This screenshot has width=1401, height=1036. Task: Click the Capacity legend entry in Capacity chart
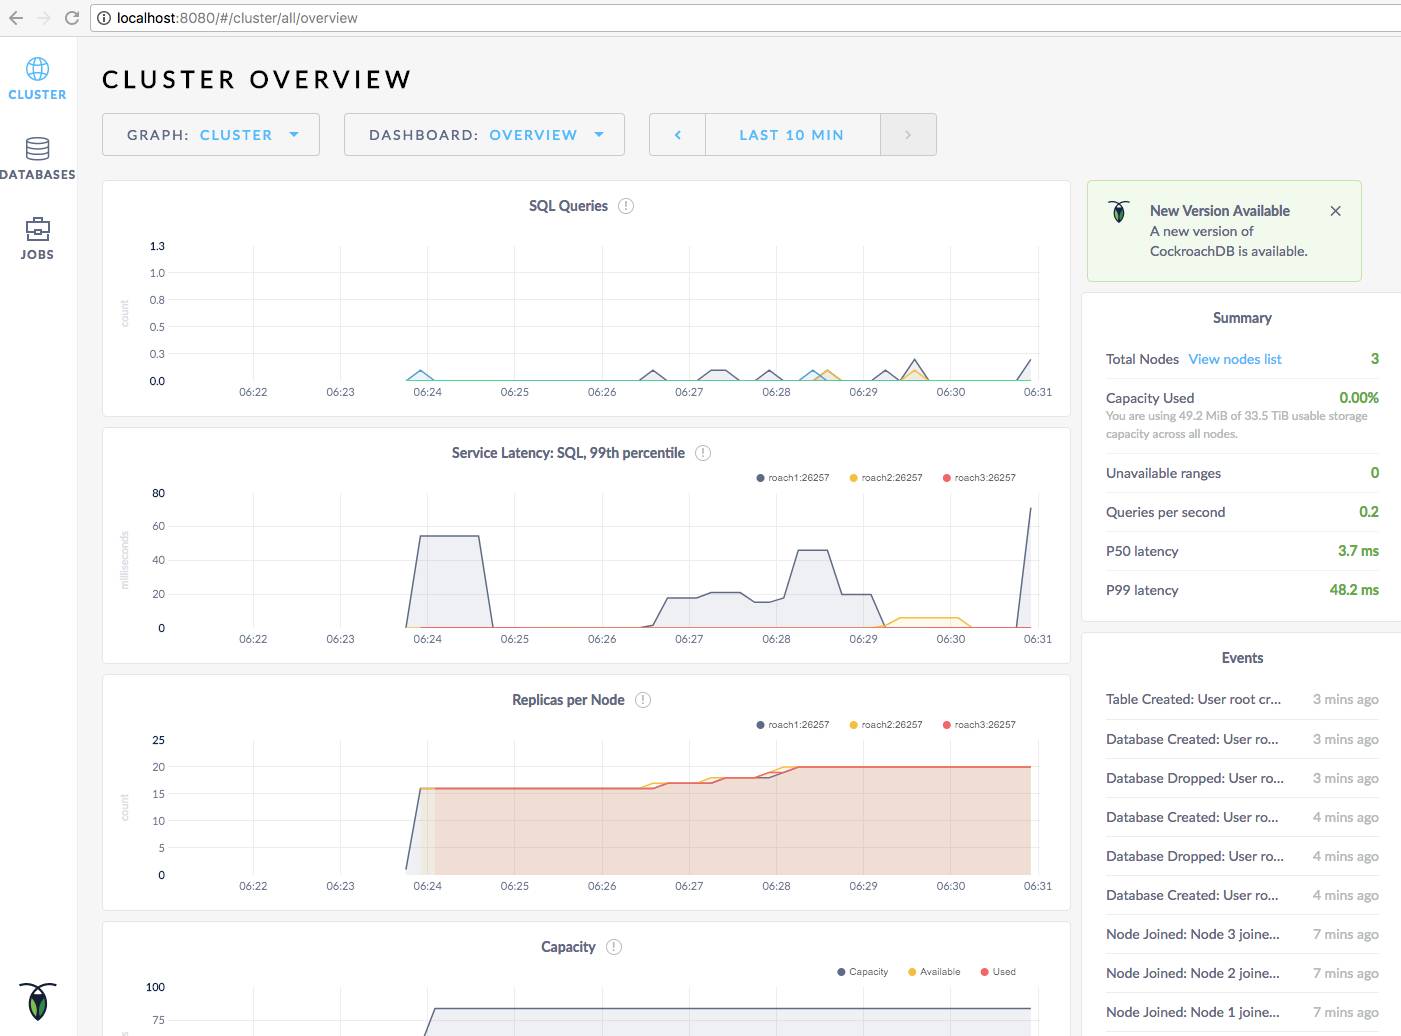tap(863, 972)
